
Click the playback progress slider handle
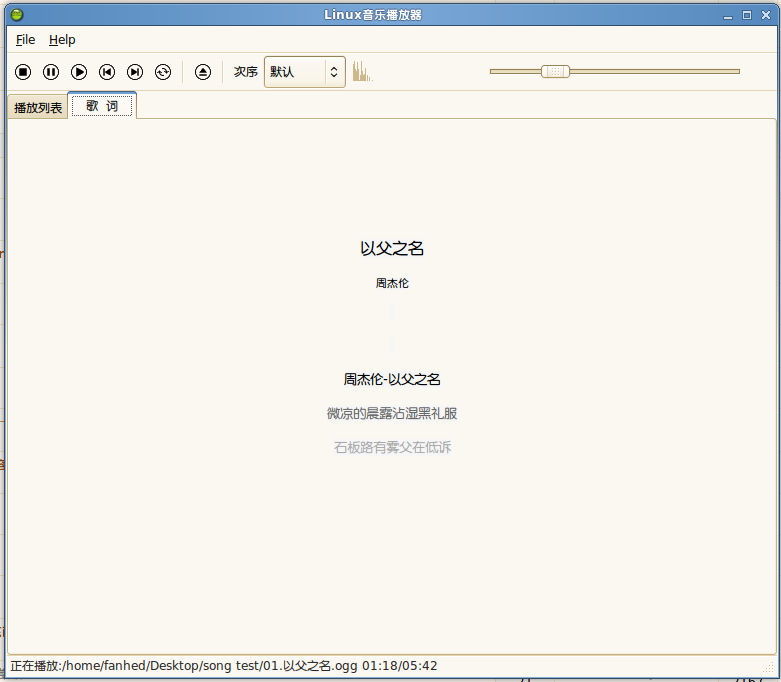tap(555, 71)
